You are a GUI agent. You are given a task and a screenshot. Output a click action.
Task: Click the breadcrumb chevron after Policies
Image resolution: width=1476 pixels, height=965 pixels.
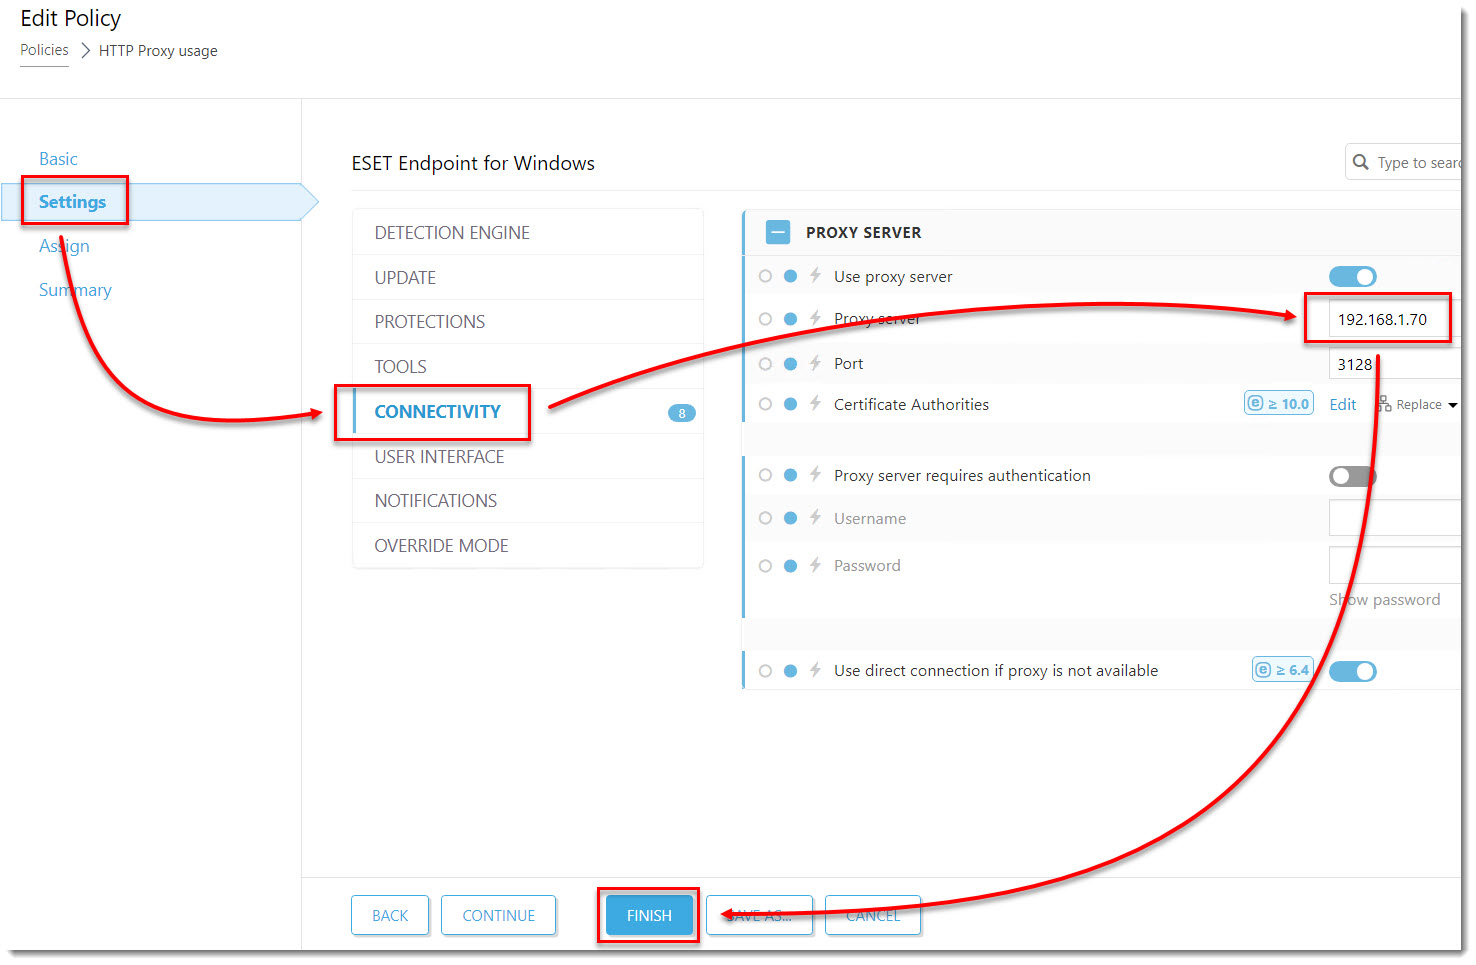[x=85, y=50]
